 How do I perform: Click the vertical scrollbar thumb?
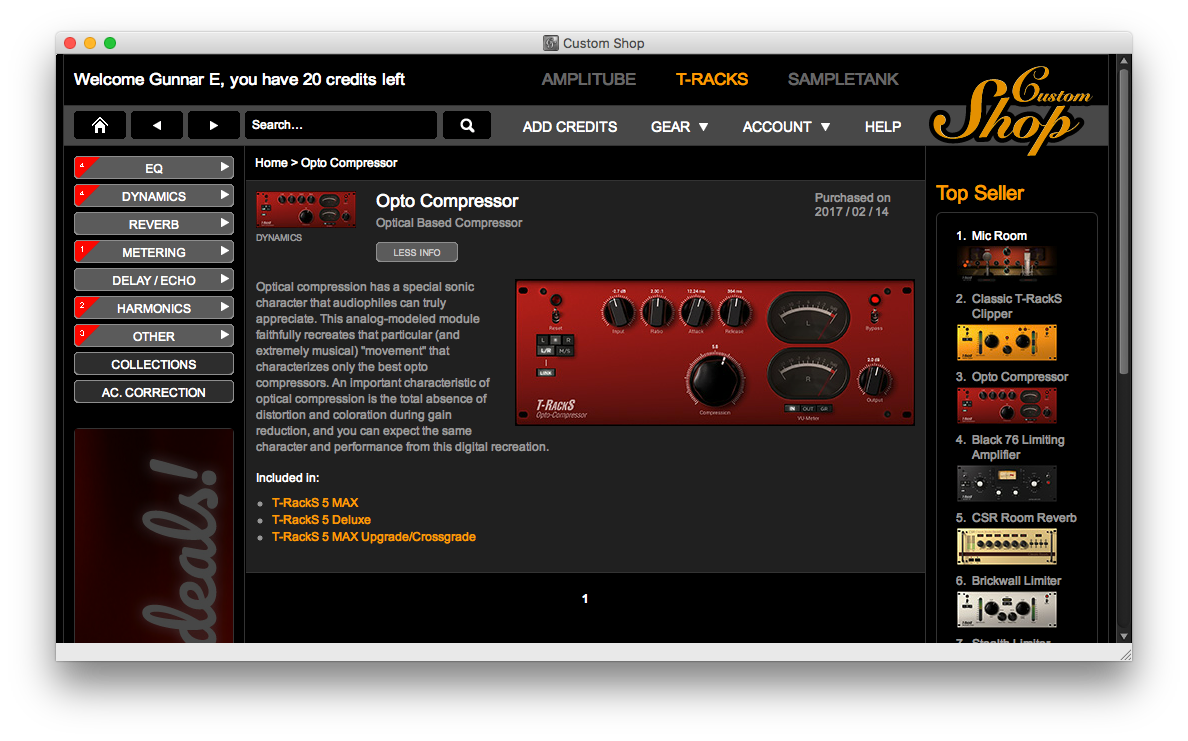coord(1124,220)
